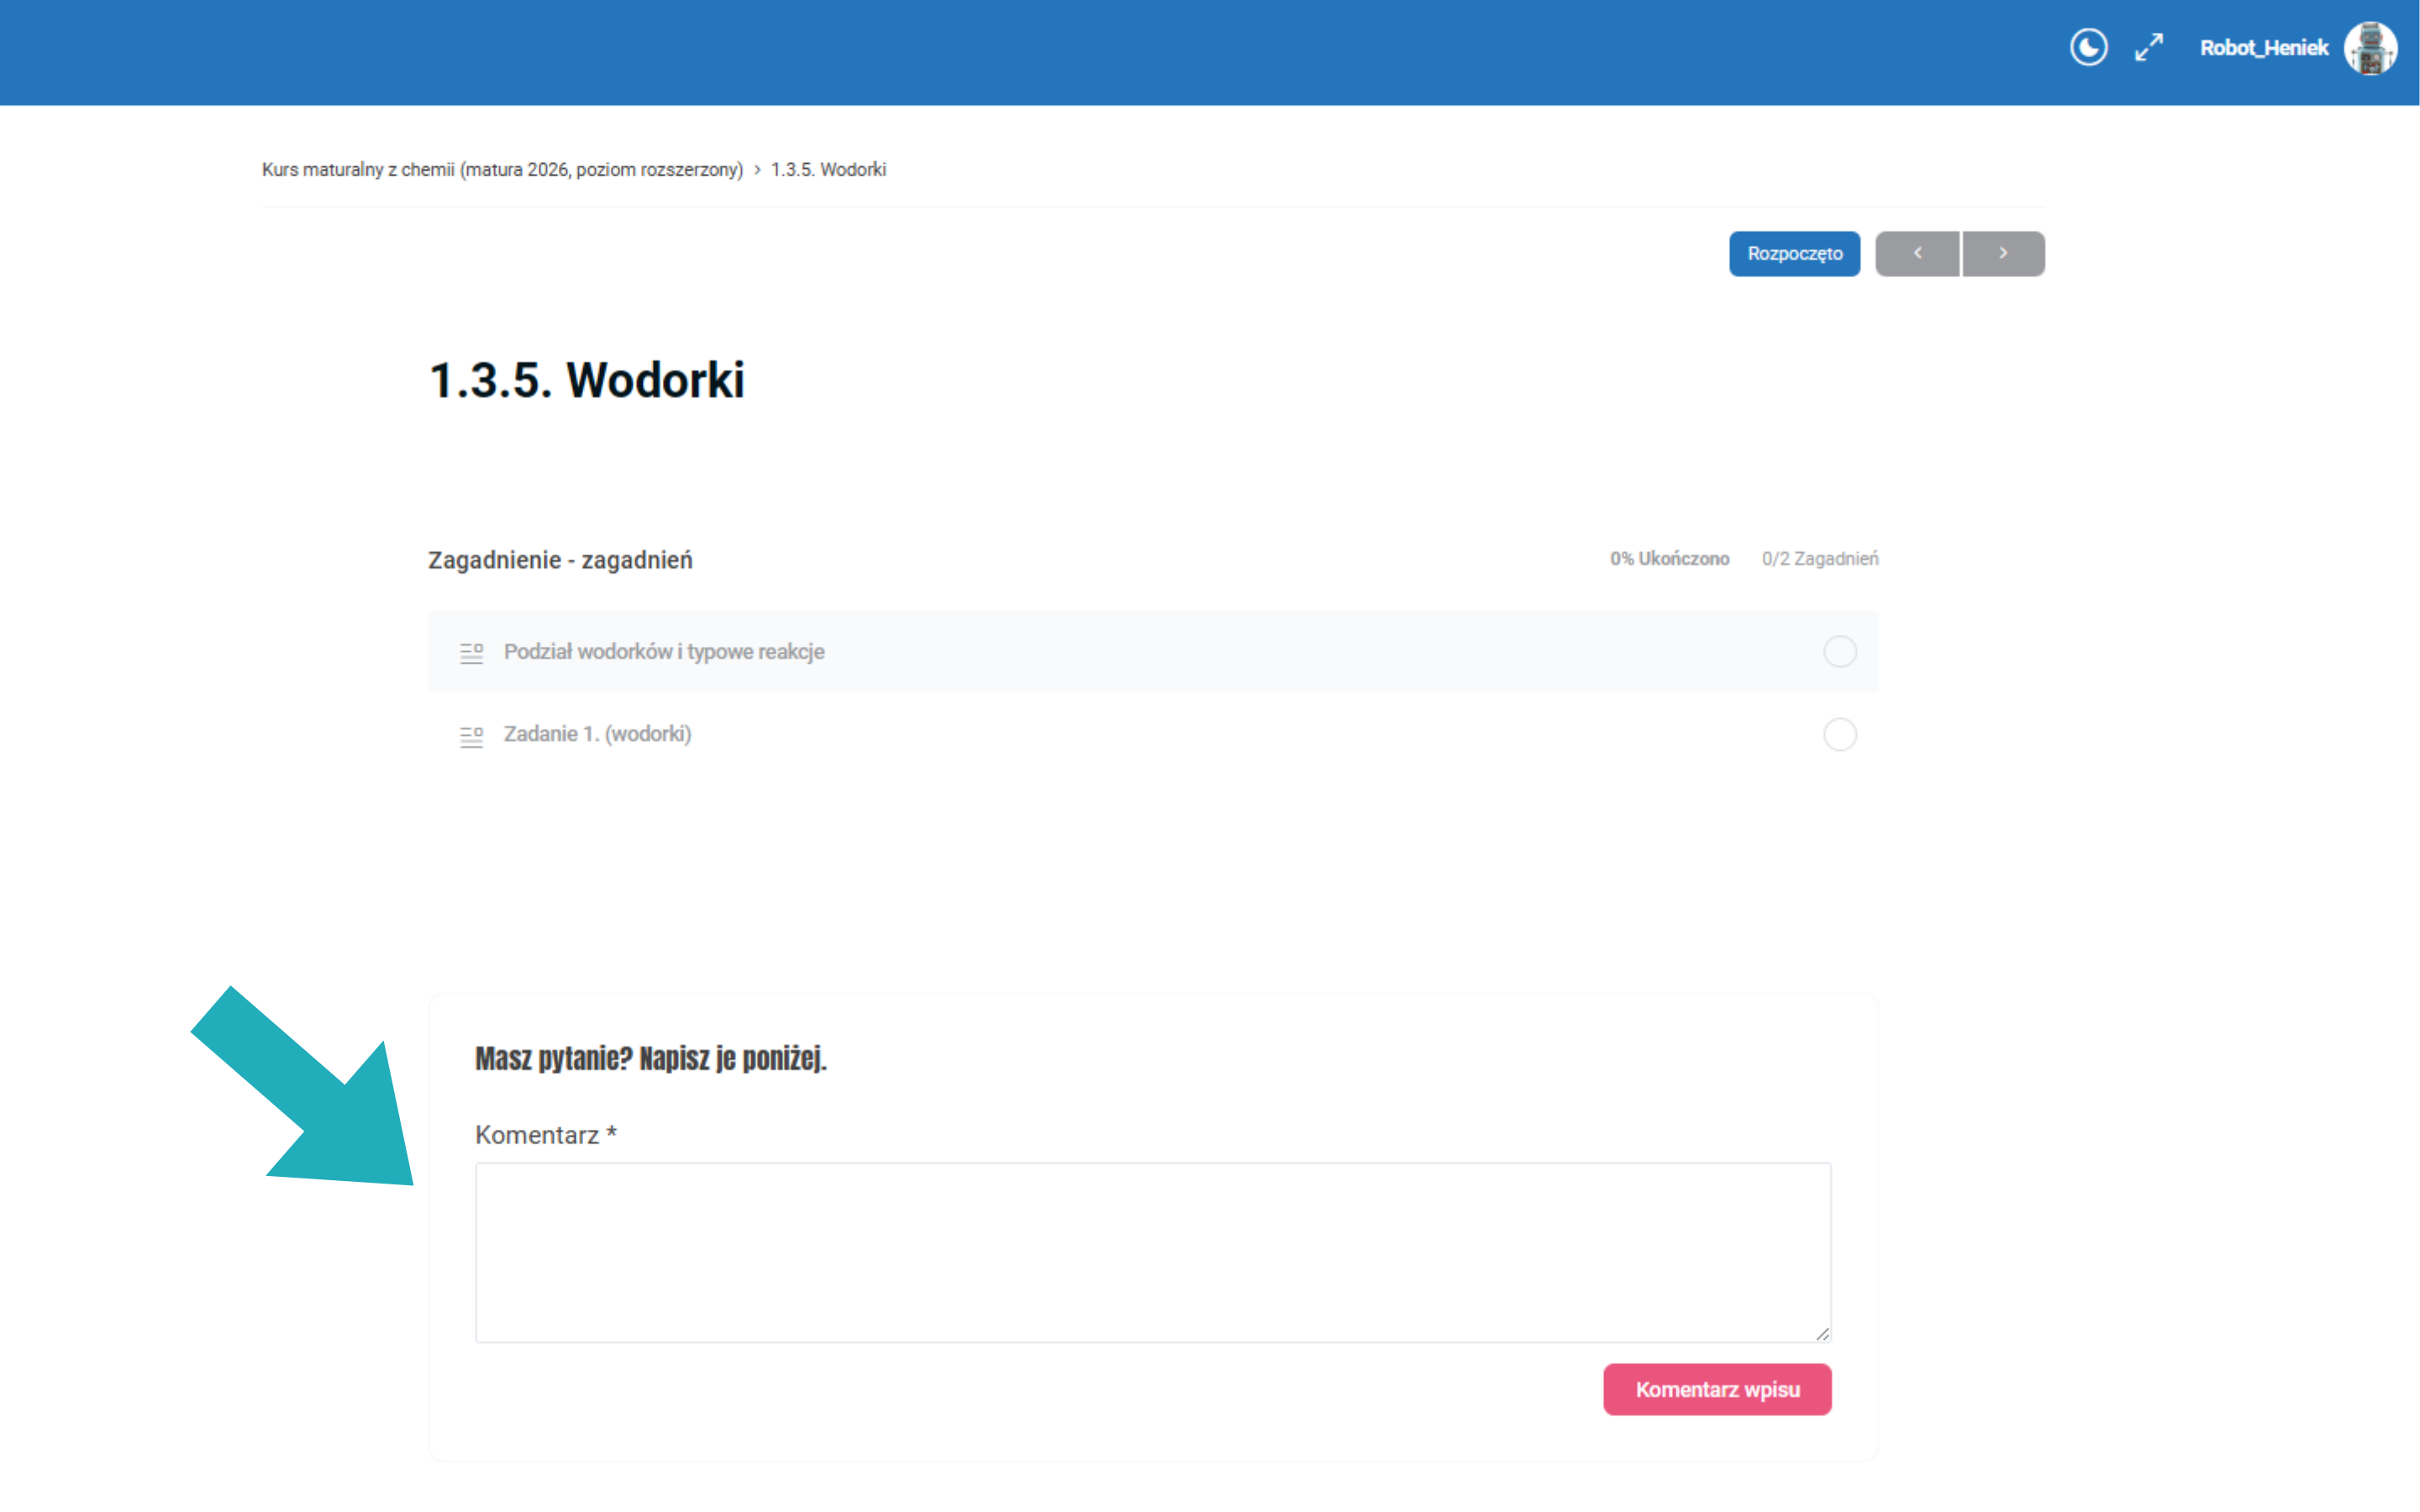This screenshot has width=2420, height=1512.
Task: Open Zadanie 1. (wodorki) topic
Action: [597, 734]
